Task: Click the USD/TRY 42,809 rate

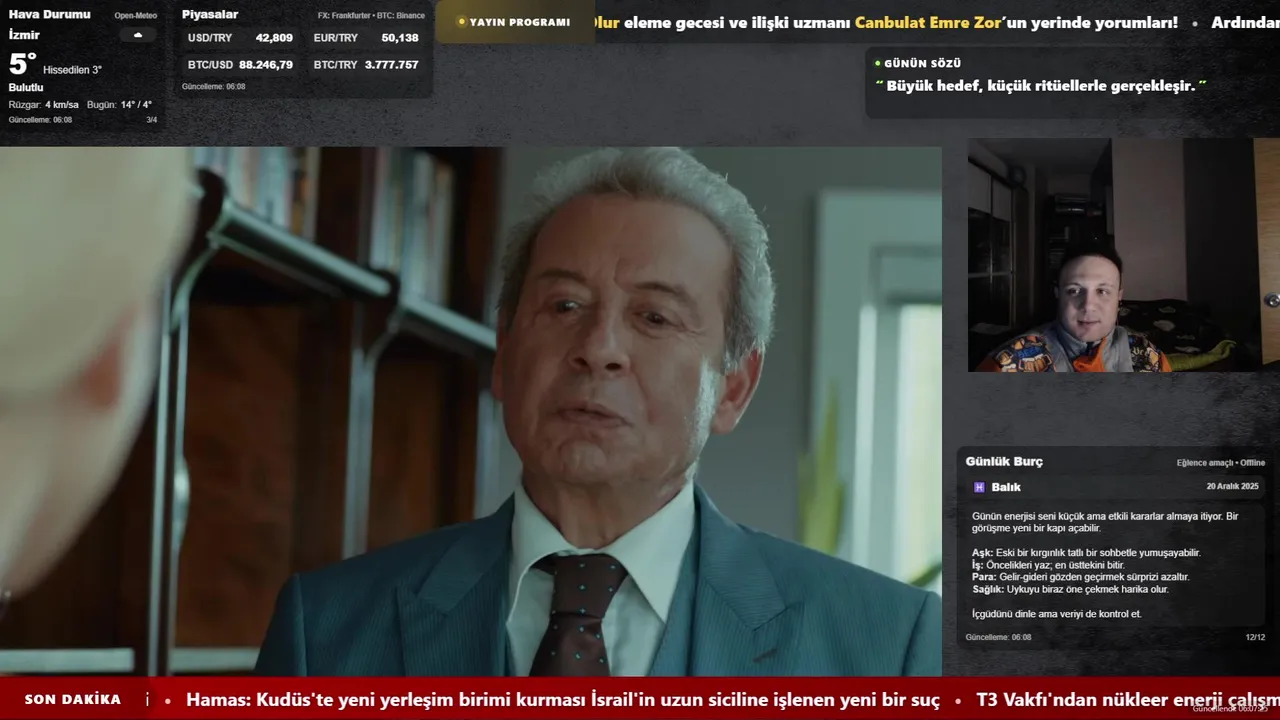Action: [x=240, y=38]
